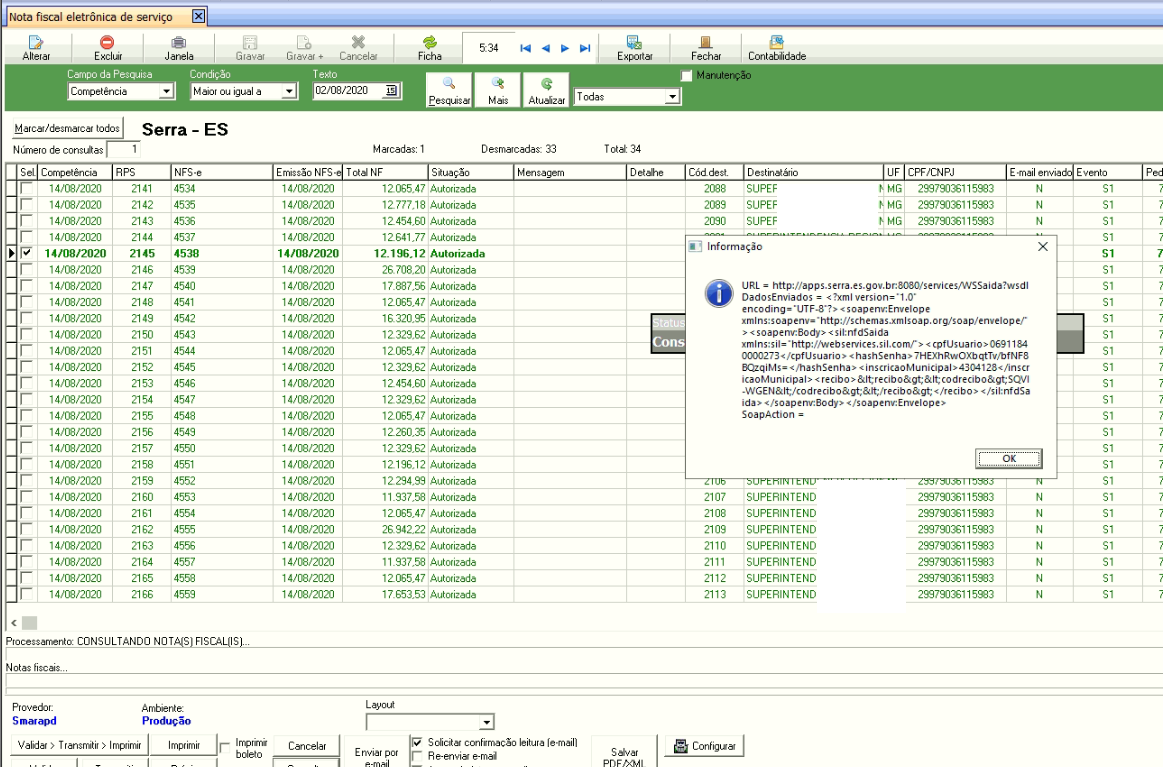Click the Marcar/desmarcar todos button
Screen dimensions: 1163x767
coord(67,129)
